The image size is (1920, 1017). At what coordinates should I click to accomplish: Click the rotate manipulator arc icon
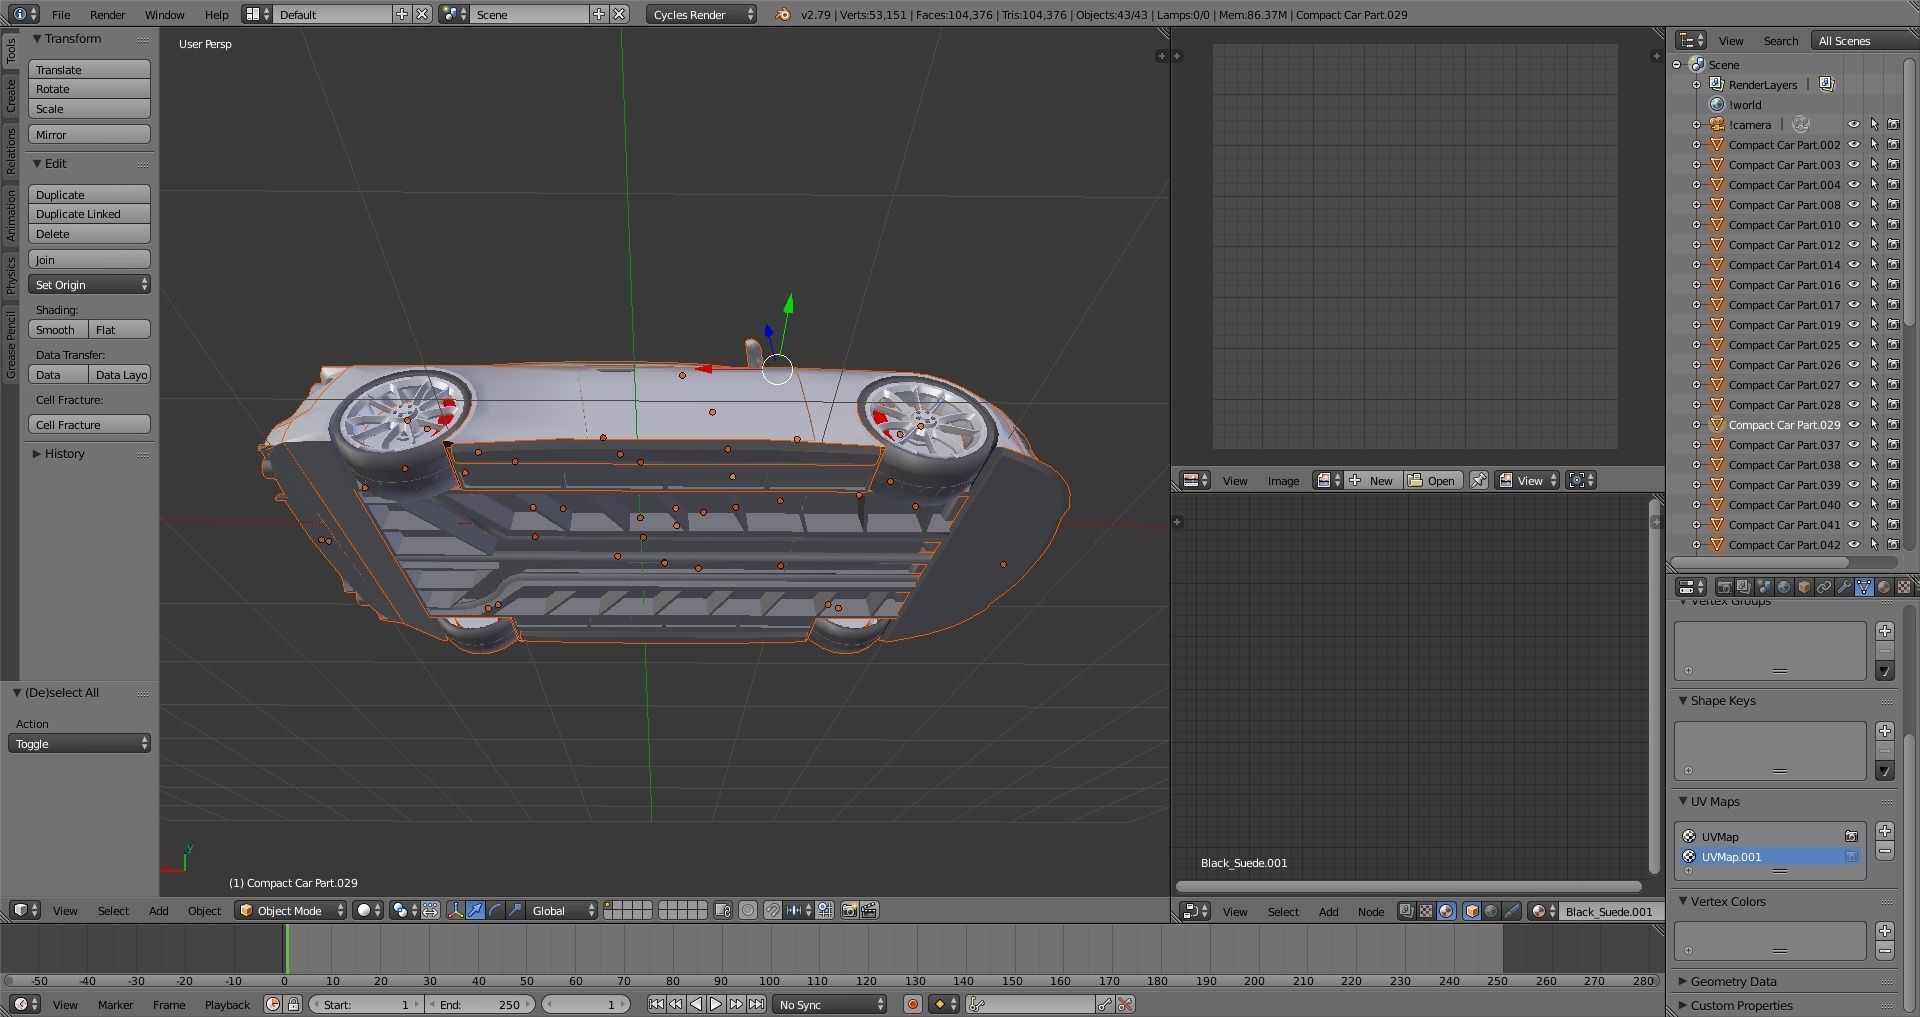point(496,910)
